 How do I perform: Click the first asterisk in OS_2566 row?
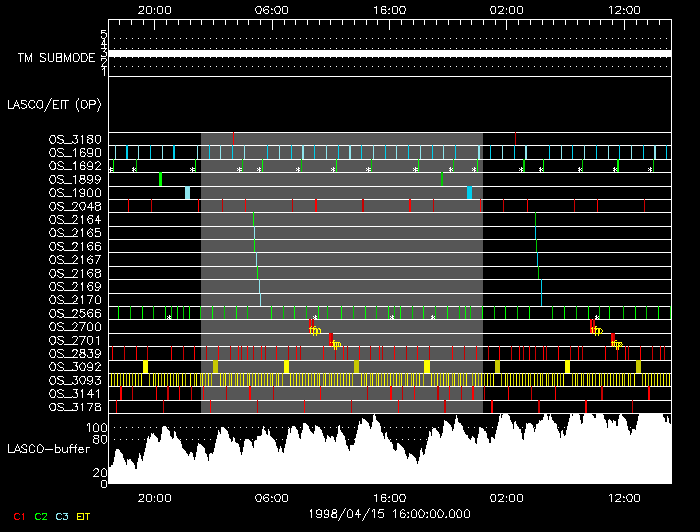[x=169, y=317]
